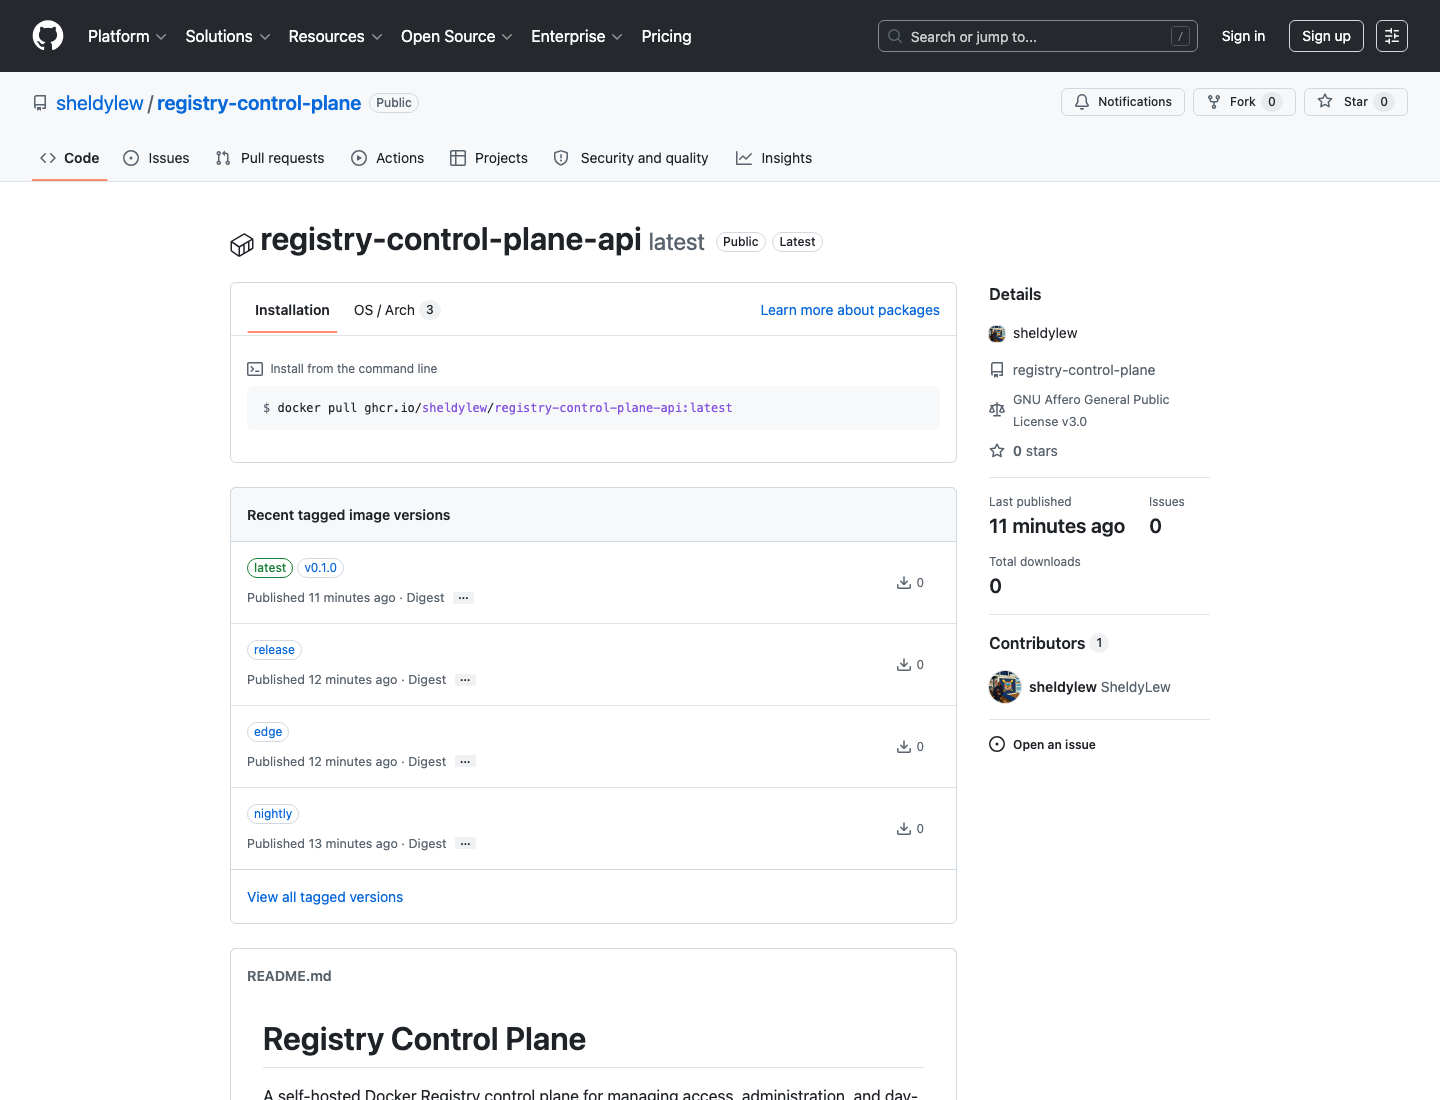
Task: Expand digest ellipsis for nightly version
Action: pyautogui.click(x=465, y=844)
